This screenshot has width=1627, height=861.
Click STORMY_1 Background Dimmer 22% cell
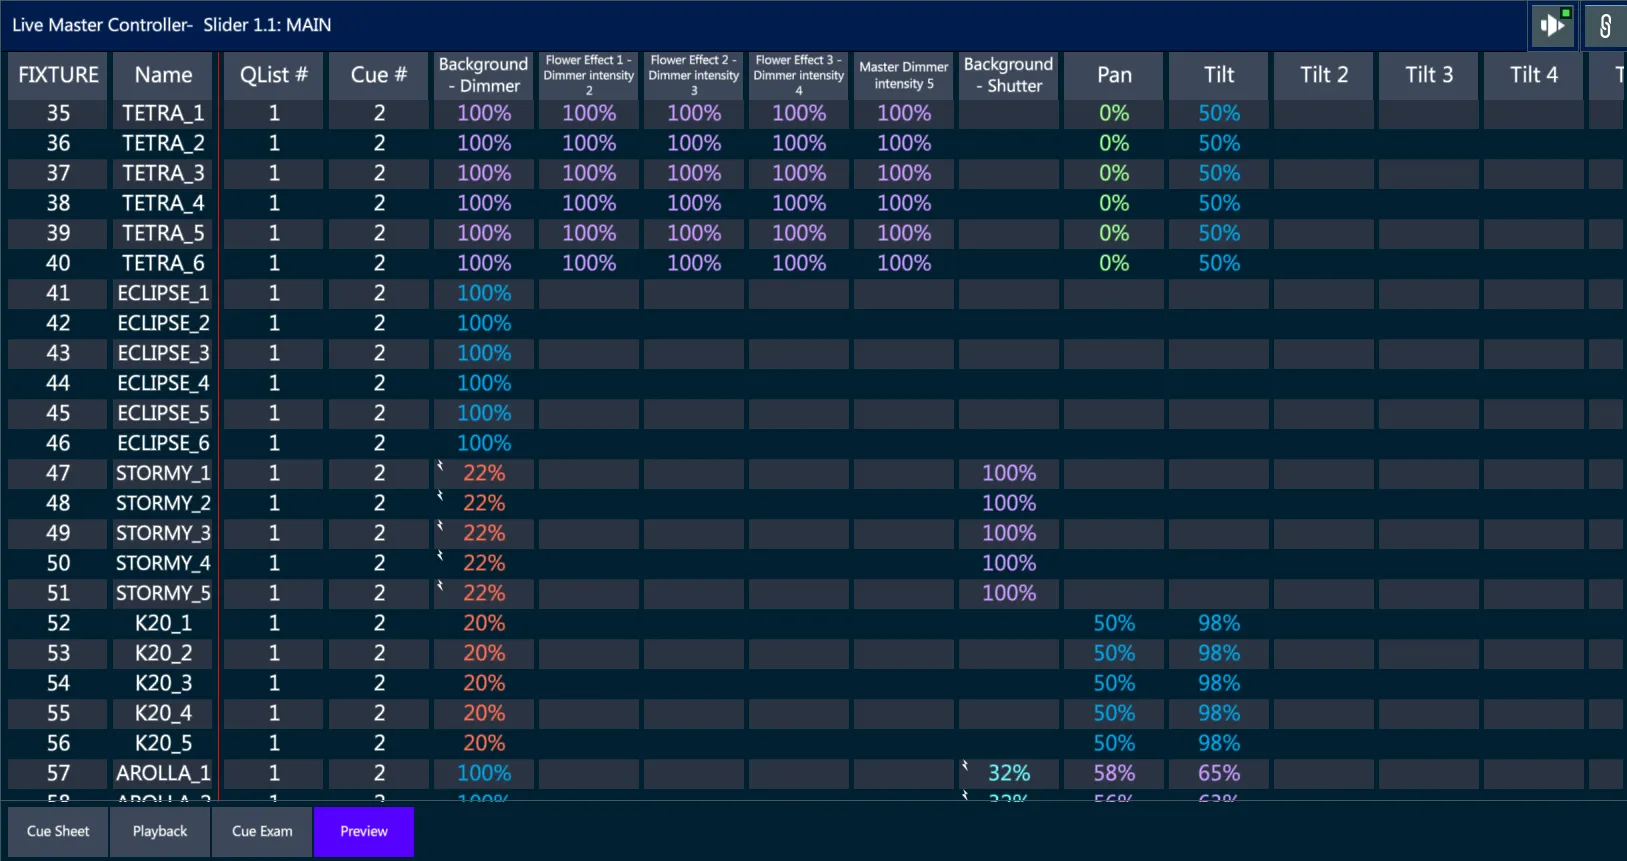[x=484, y=473]
